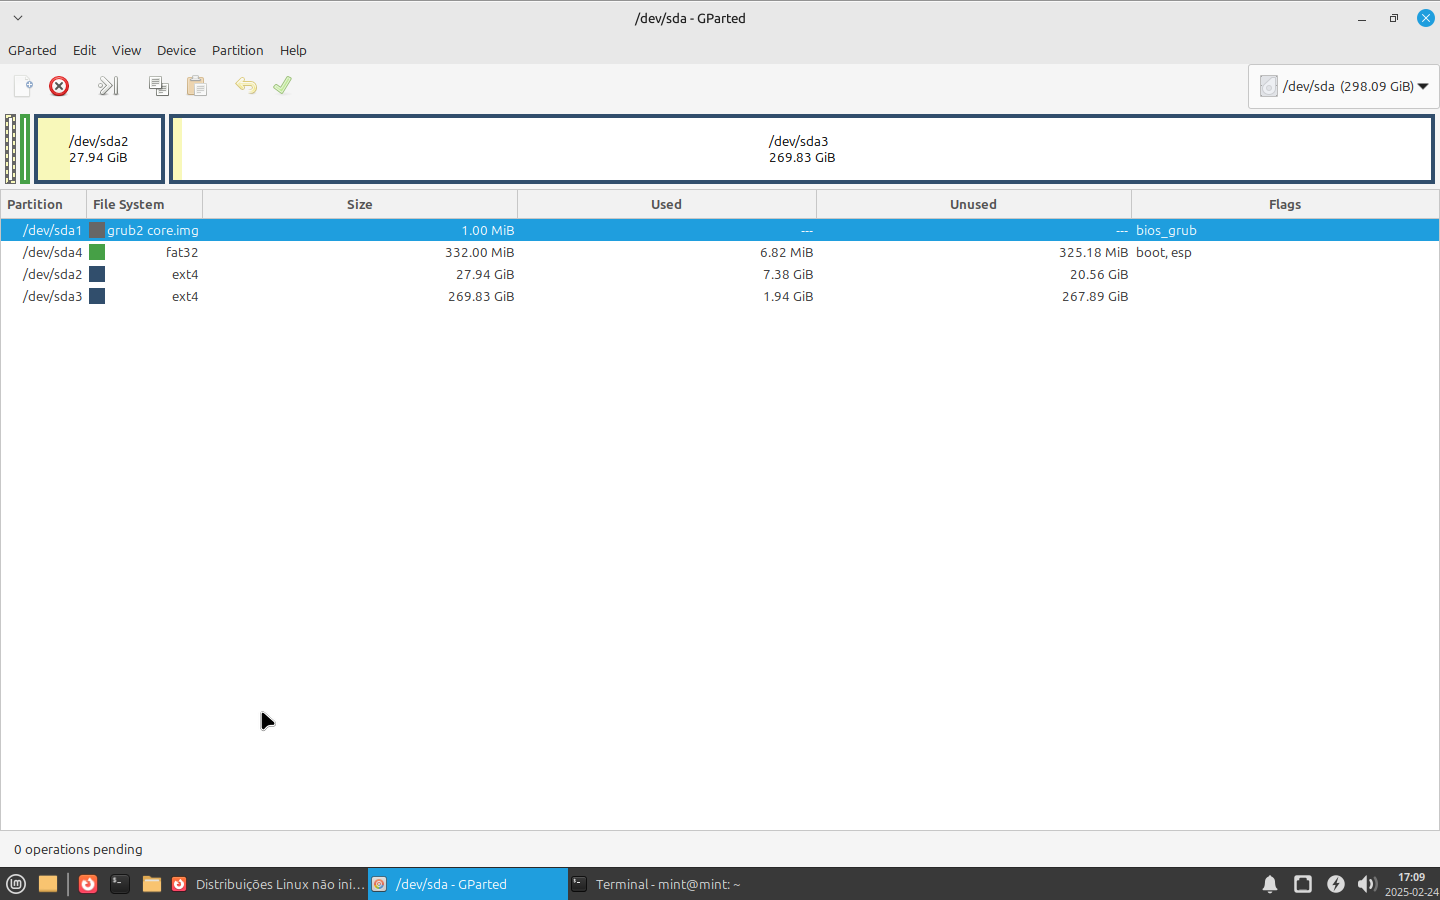Open the Partition menu

click(x=237, y=50)
